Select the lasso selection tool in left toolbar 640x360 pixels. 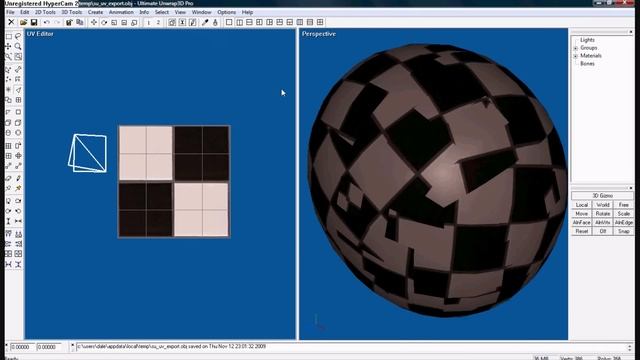18,37
